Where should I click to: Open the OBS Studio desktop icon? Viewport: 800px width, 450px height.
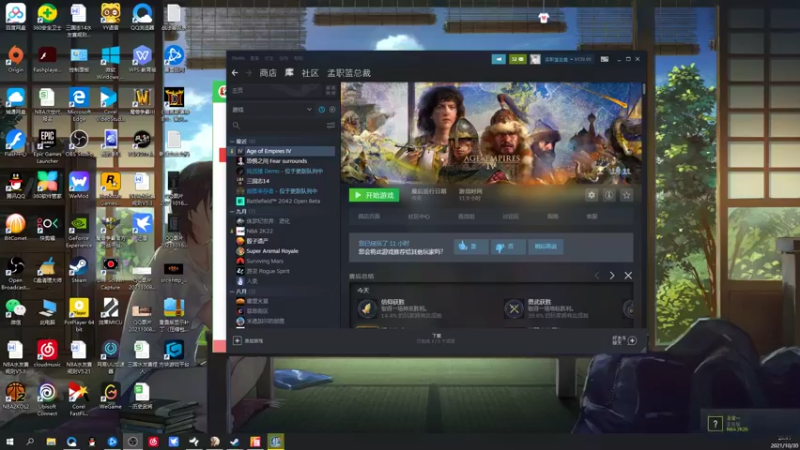(79, 143)
